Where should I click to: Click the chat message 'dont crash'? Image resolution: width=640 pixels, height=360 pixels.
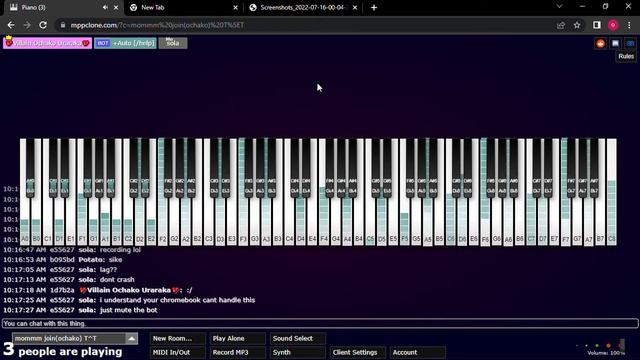coord(117,280)
